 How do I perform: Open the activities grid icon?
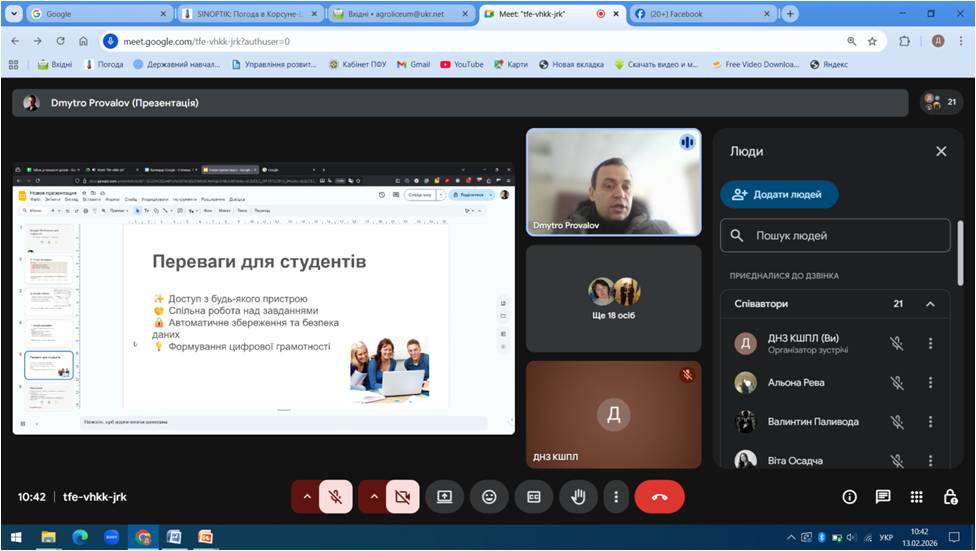(916, 496)
